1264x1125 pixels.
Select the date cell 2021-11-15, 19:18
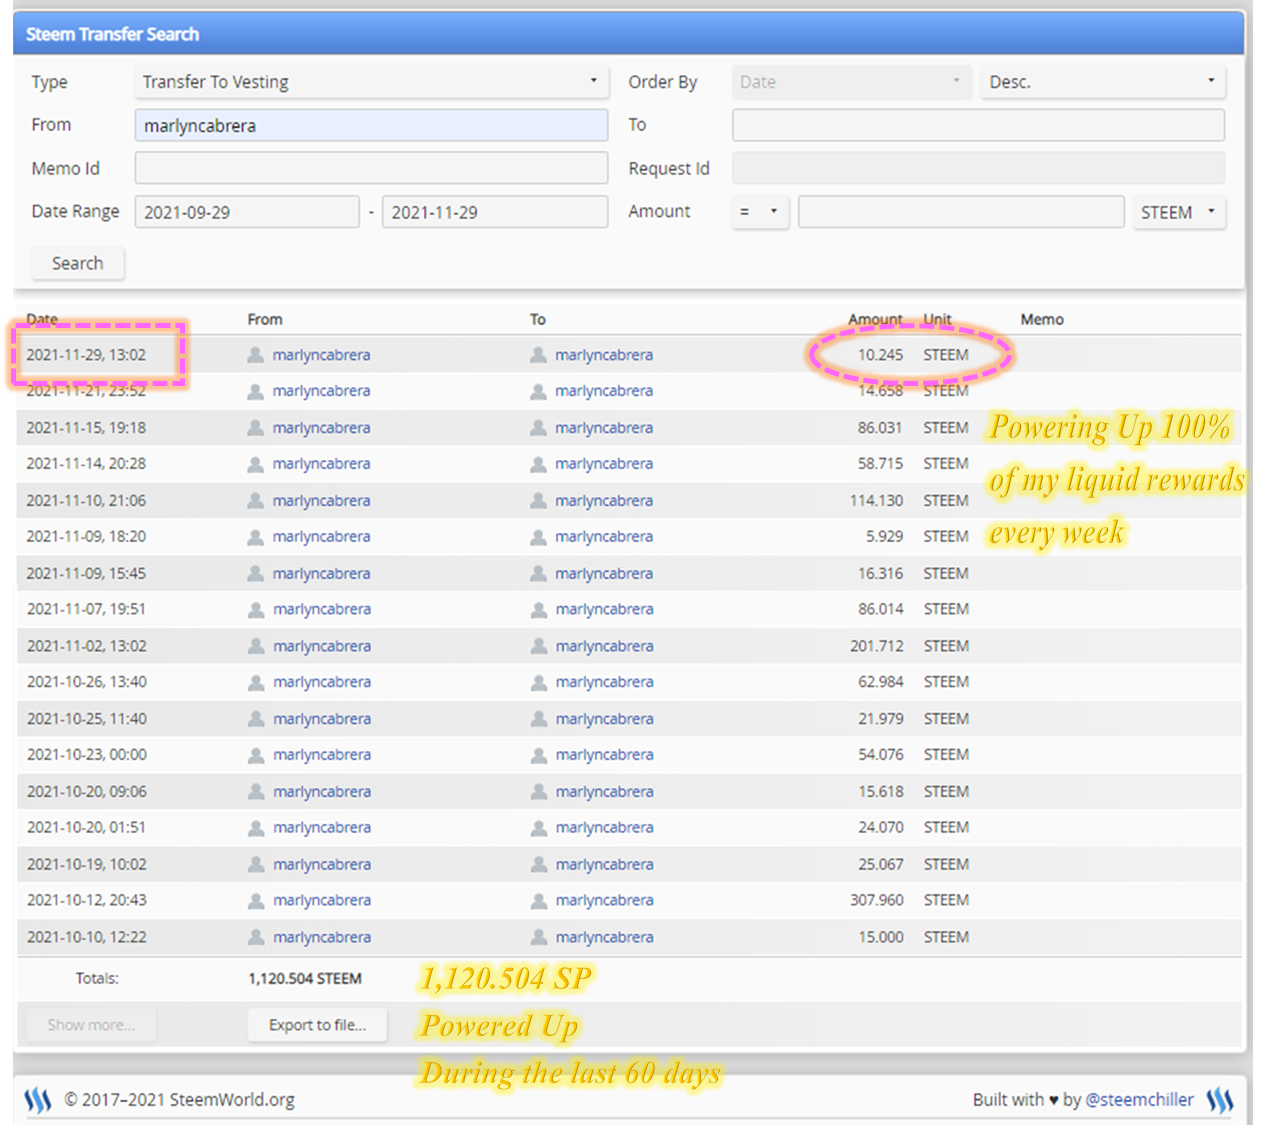point(86,428)
